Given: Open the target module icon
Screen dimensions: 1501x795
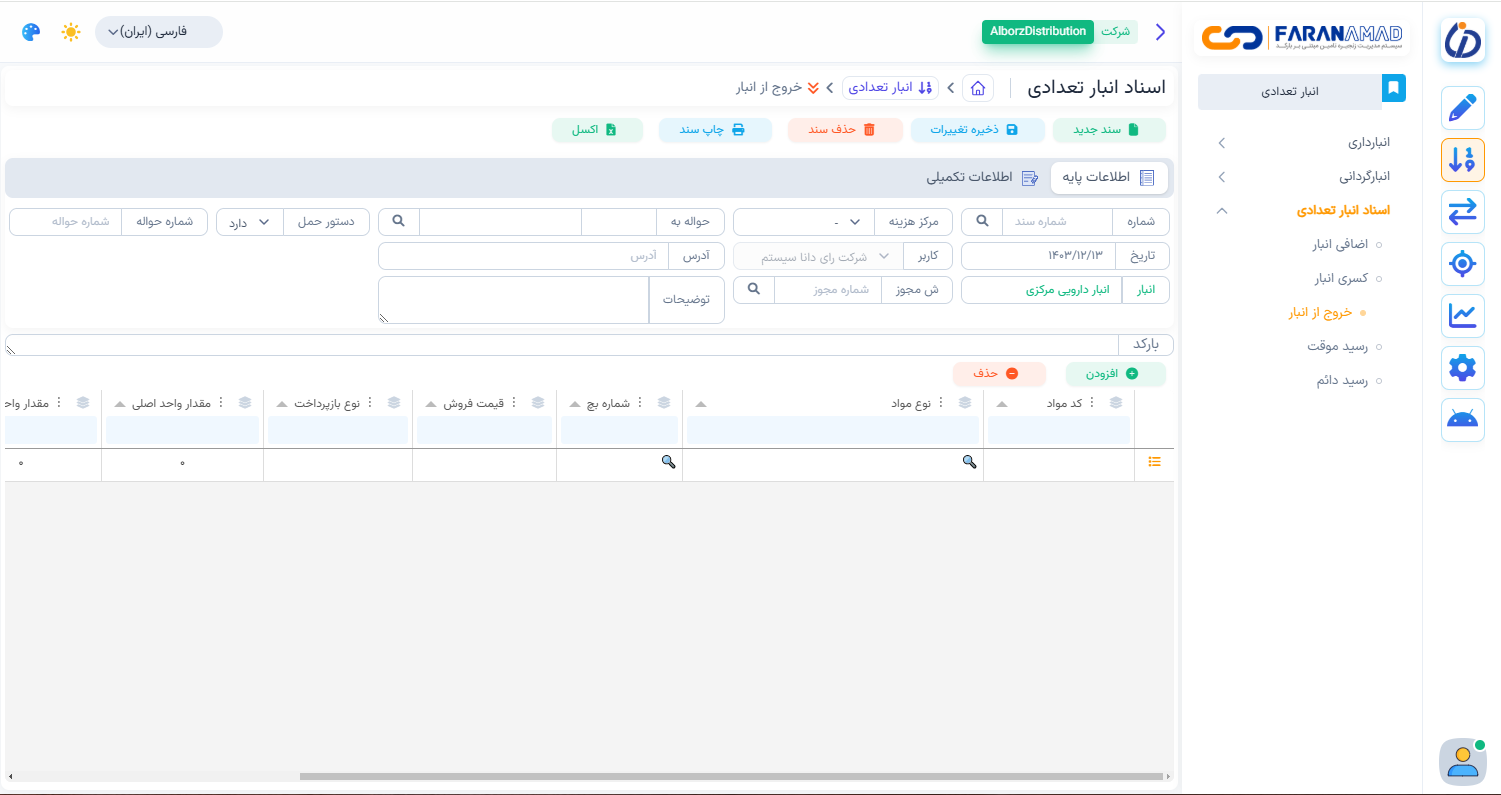Looking at the screenshot, I should [x=1462, y=264].
